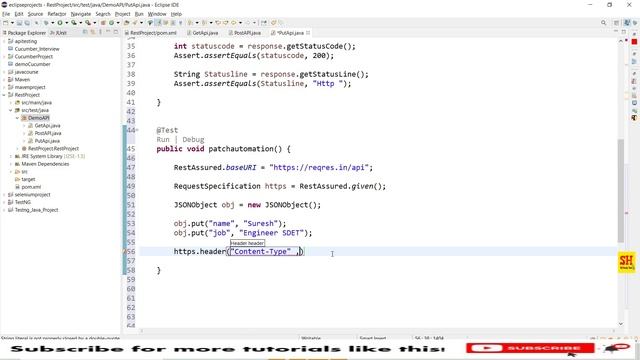This screenshot has height=360, width=640.
Task: Open the File menu
Action: tap(6, 14)
